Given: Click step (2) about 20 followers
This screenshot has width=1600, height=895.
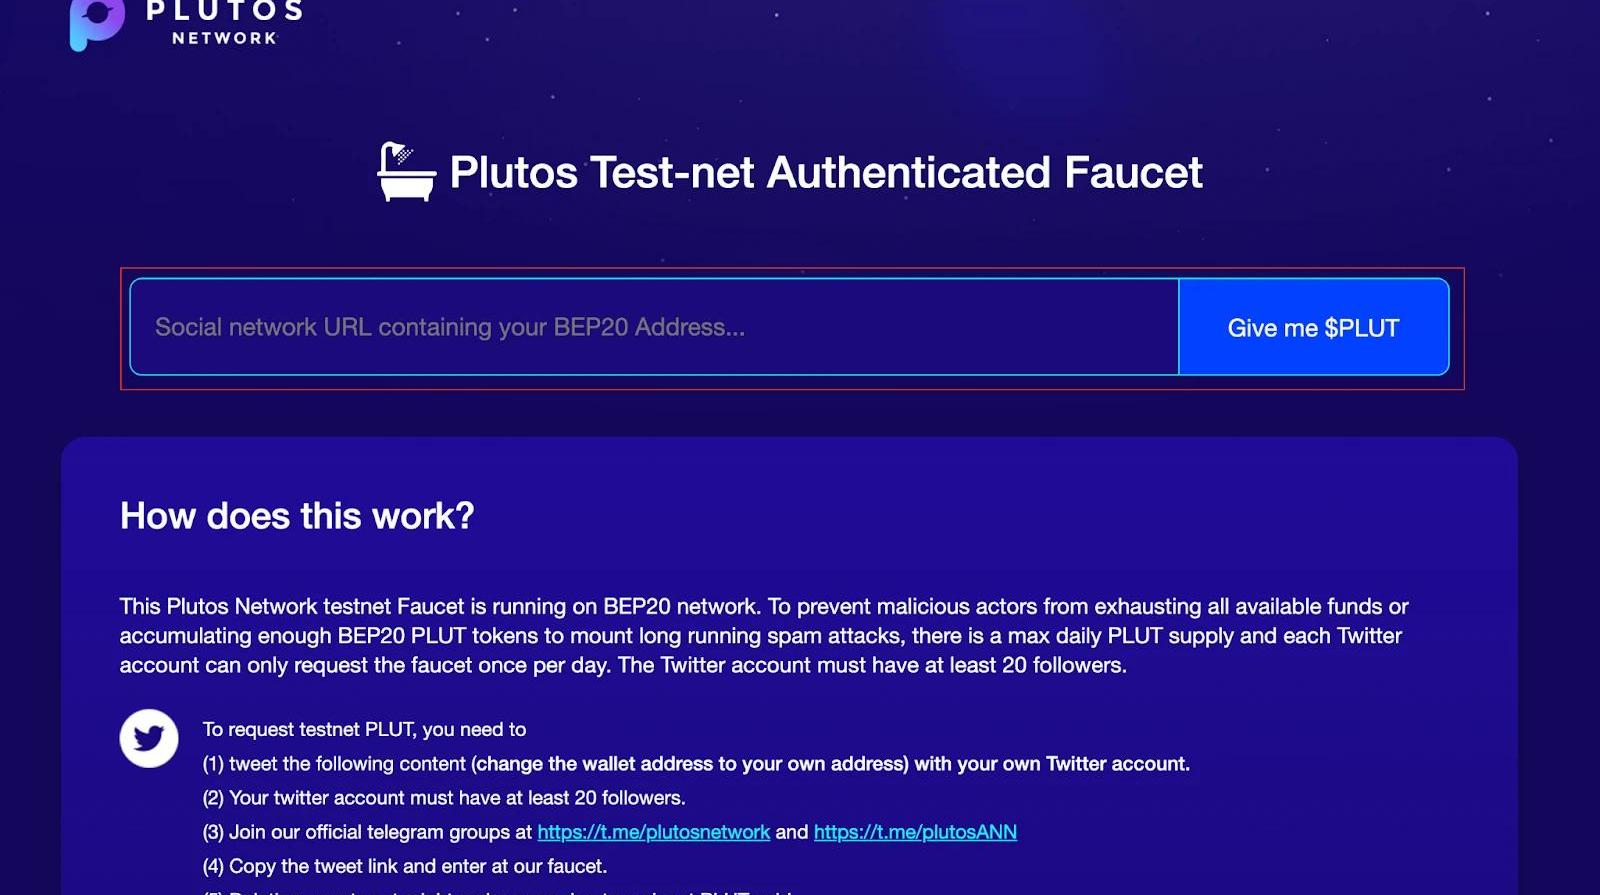Looking at the screenshot, I should tap(444, 798).
